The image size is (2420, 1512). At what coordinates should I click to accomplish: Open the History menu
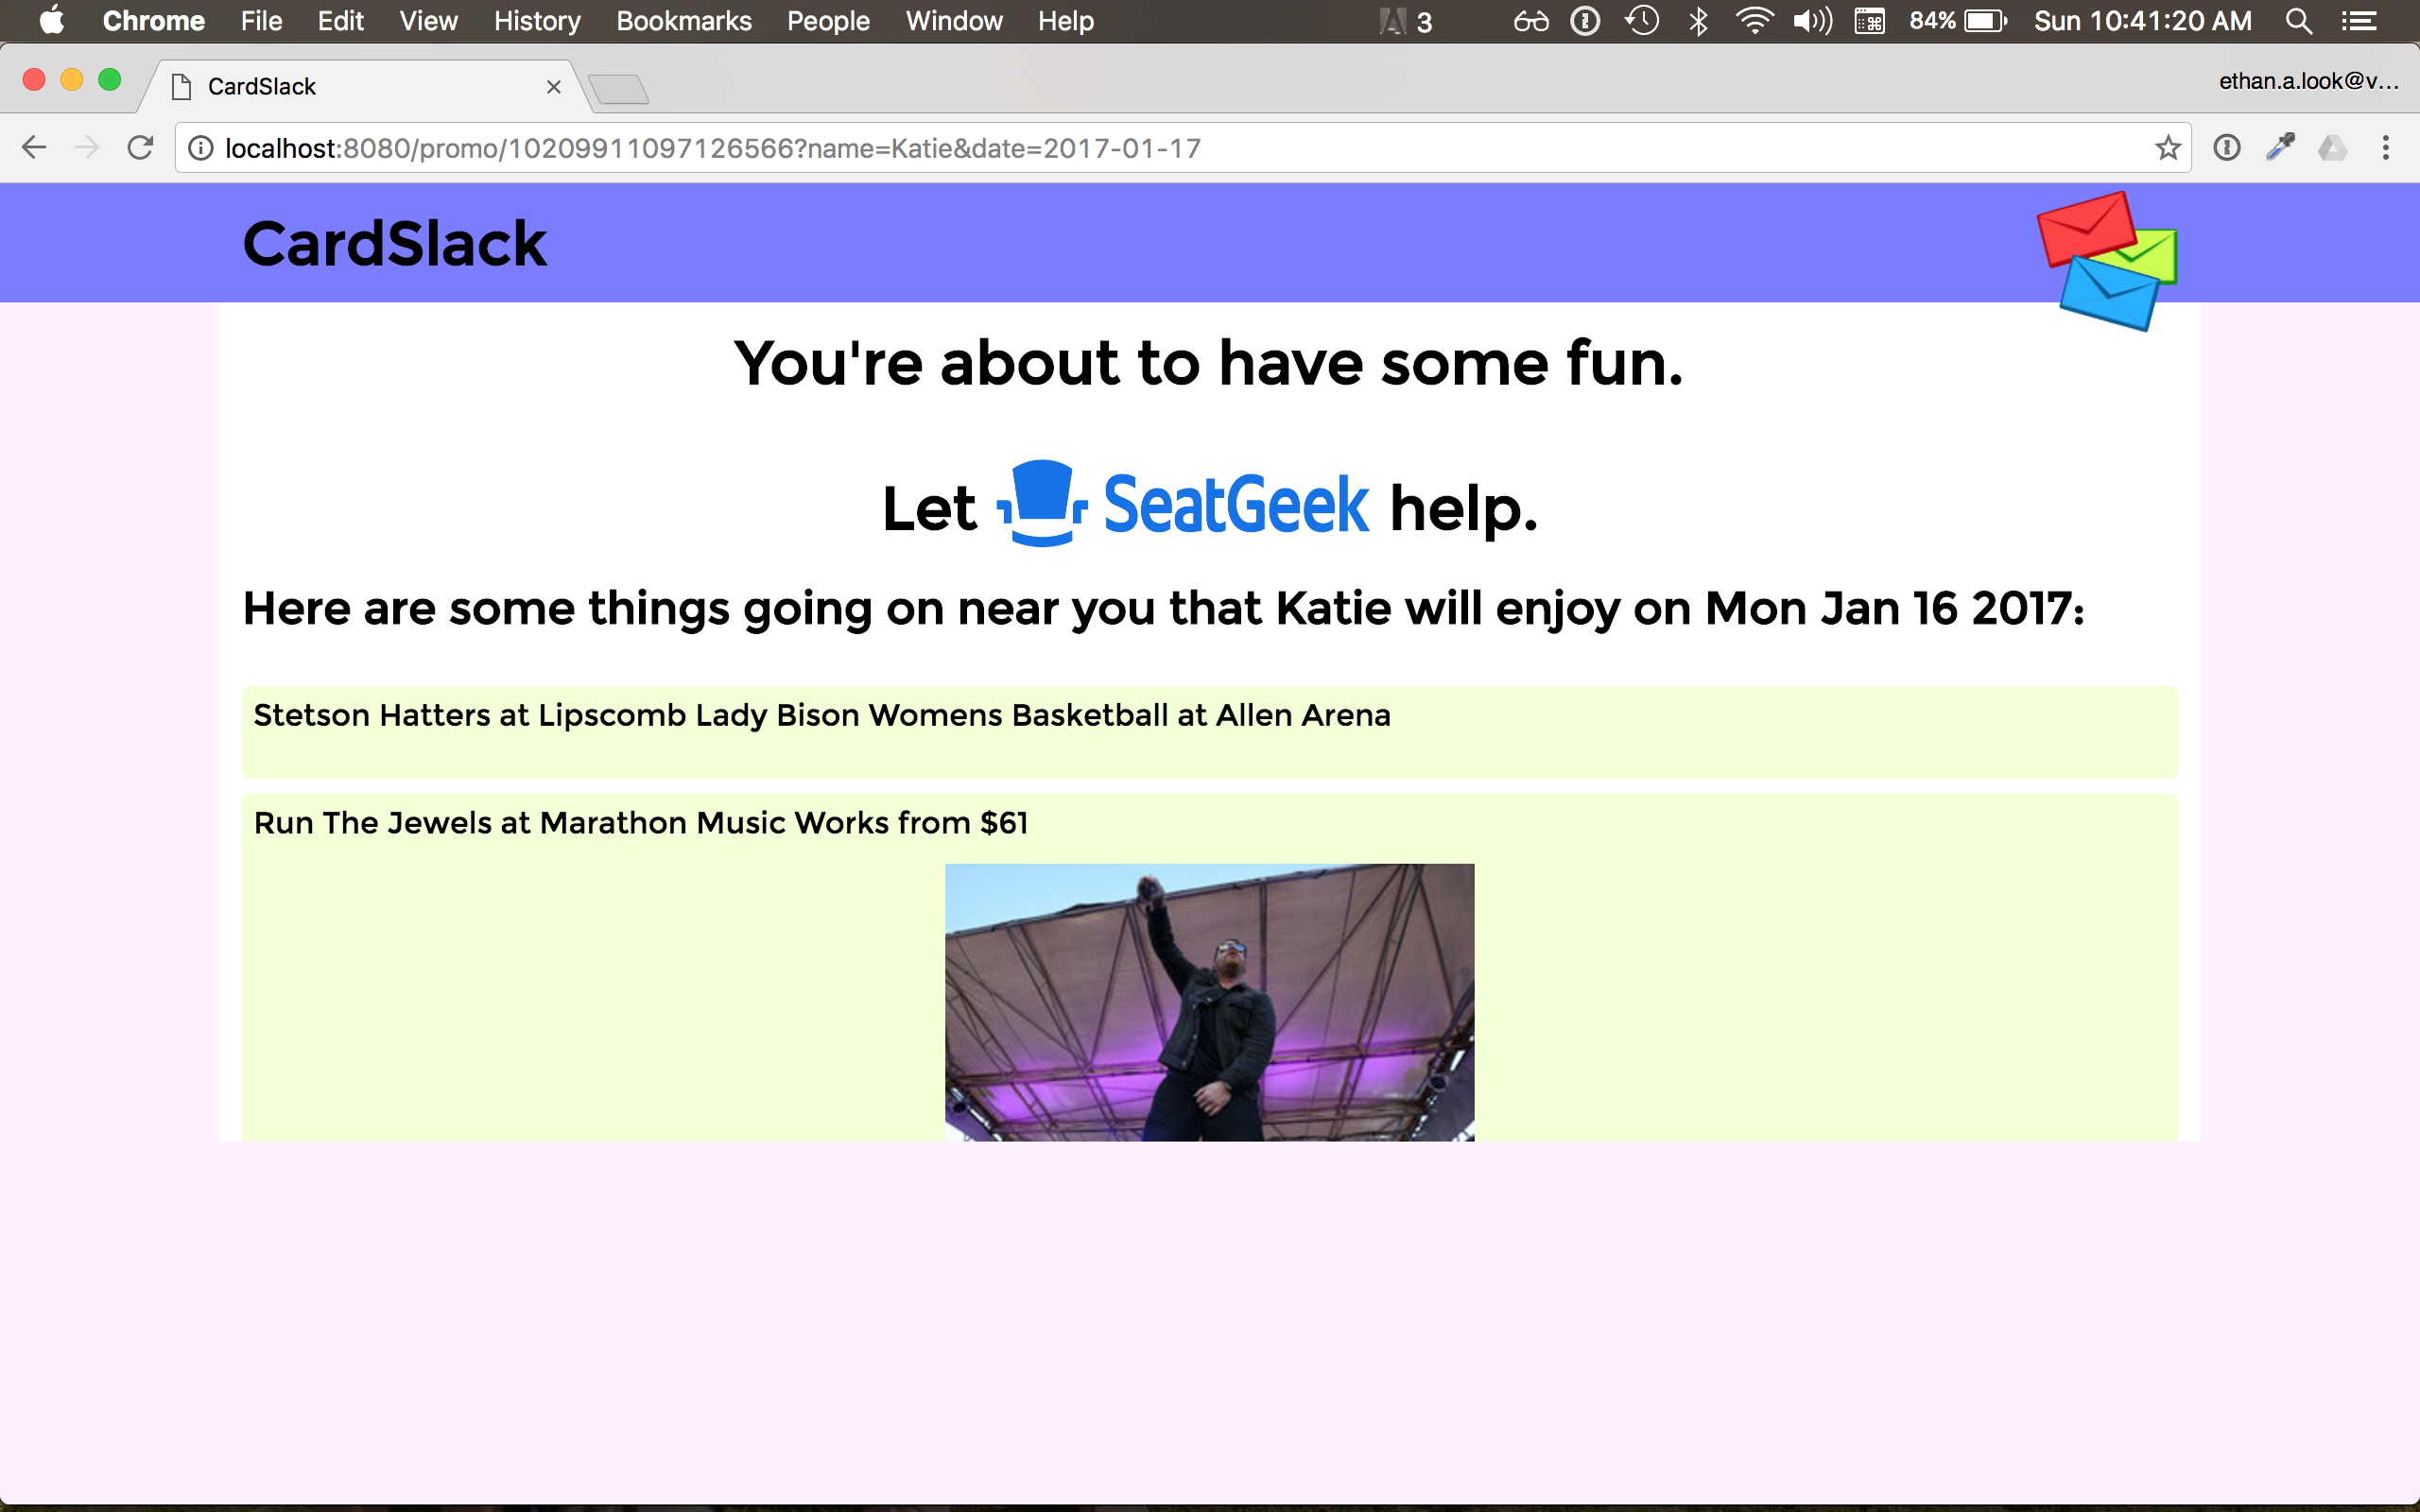pos(536,21)
